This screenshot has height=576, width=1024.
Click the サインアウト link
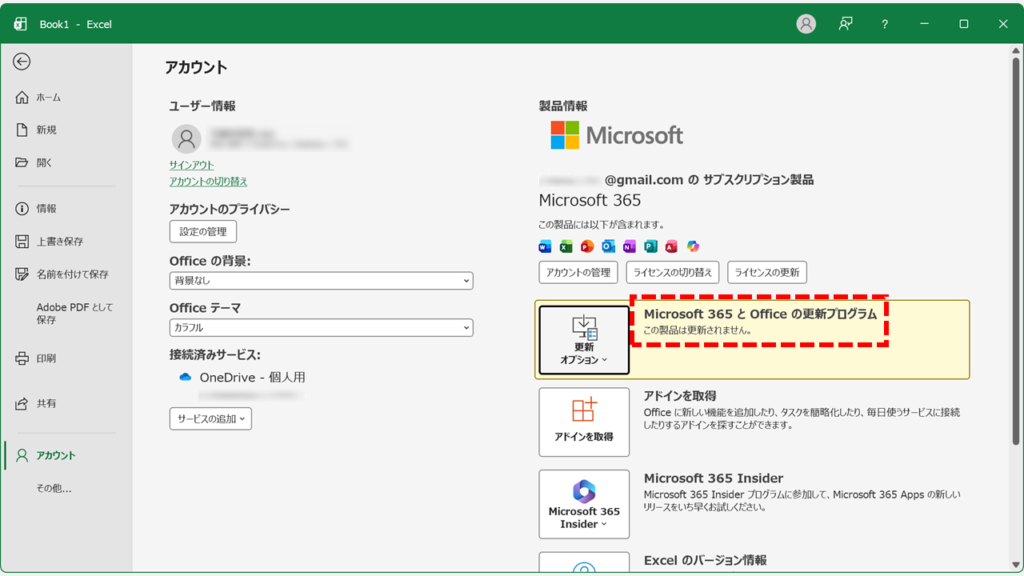(191, 165)
